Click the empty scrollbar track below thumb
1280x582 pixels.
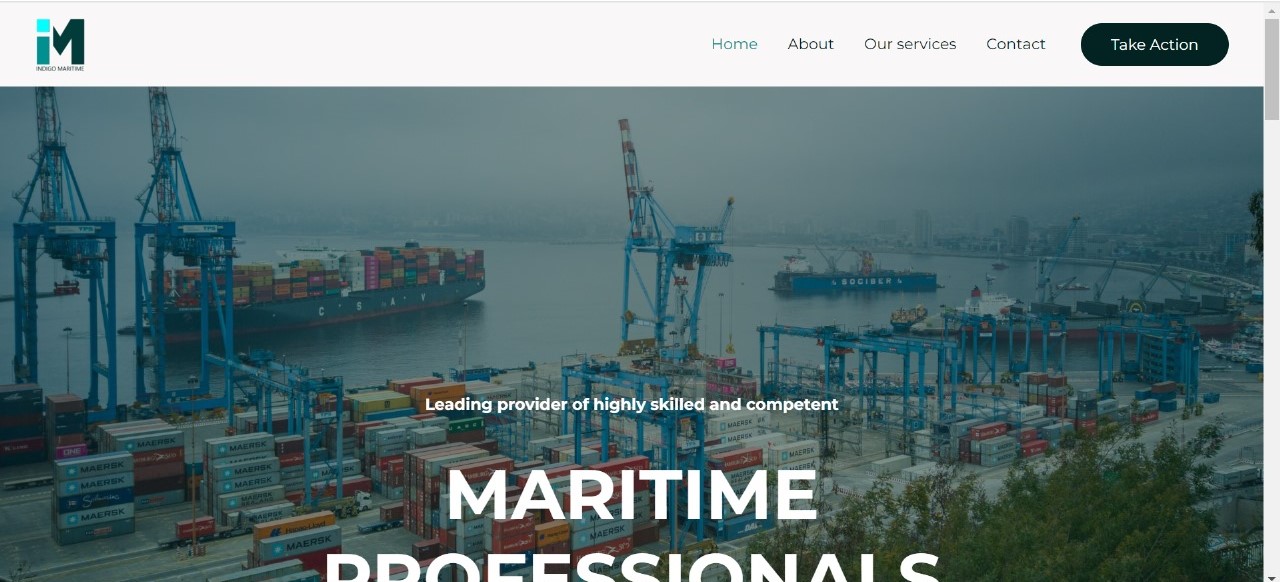coord(1272,350)
